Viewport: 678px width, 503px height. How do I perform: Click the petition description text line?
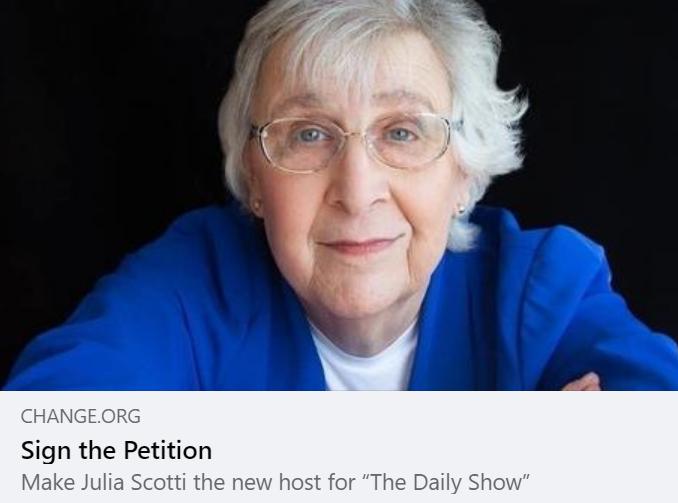[275, 482]
